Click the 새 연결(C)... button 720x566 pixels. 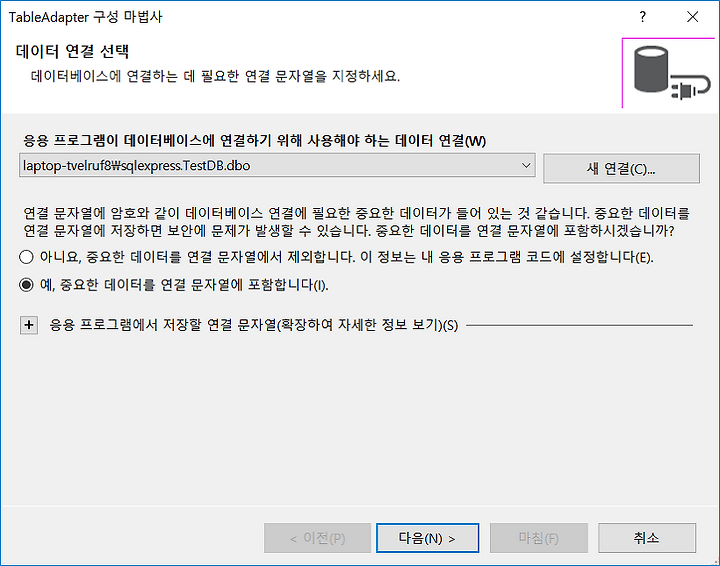click(x=621, y=168)
